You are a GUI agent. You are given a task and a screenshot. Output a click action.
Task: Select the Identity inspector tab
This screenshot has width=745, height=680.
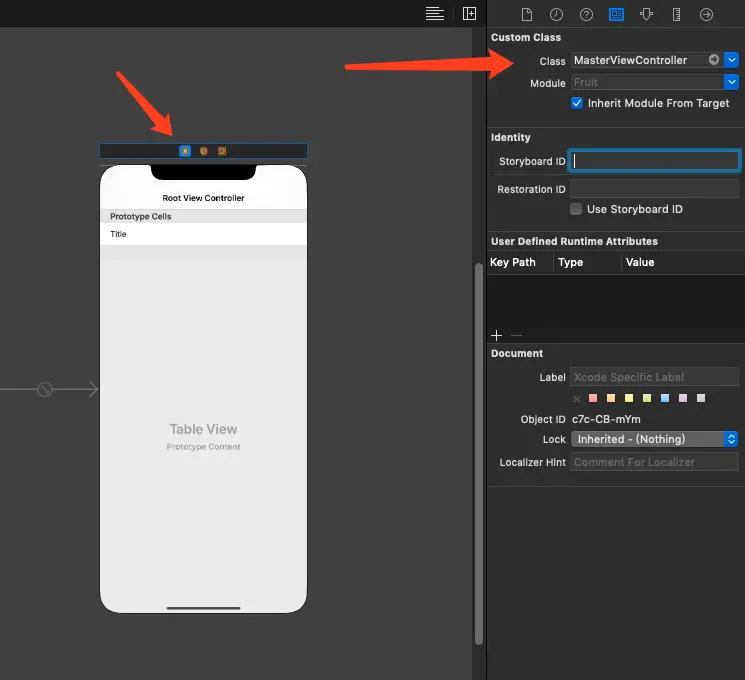[x=616, y=14]
